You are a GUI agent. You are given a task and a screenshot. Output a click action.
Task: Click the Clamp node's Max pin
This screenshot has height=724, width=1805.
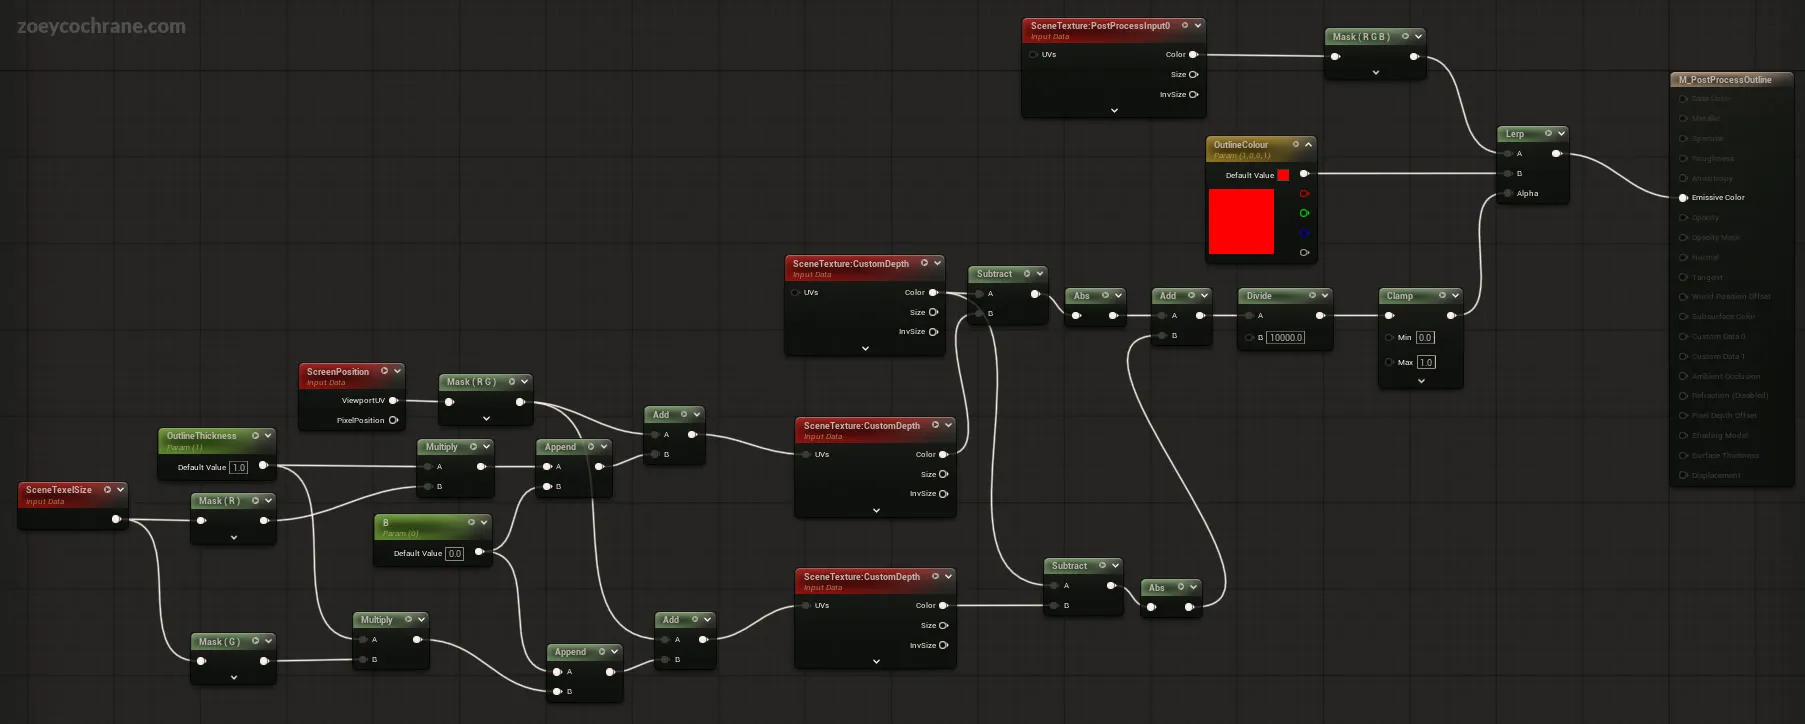coord(1389,362)
